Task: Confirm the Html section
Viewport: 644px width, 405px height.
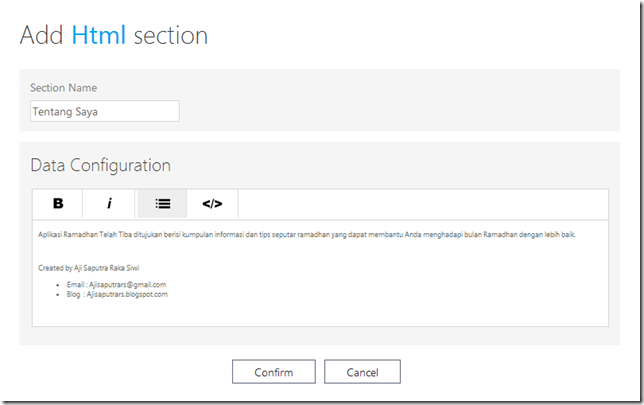Action: coord(274,372)
